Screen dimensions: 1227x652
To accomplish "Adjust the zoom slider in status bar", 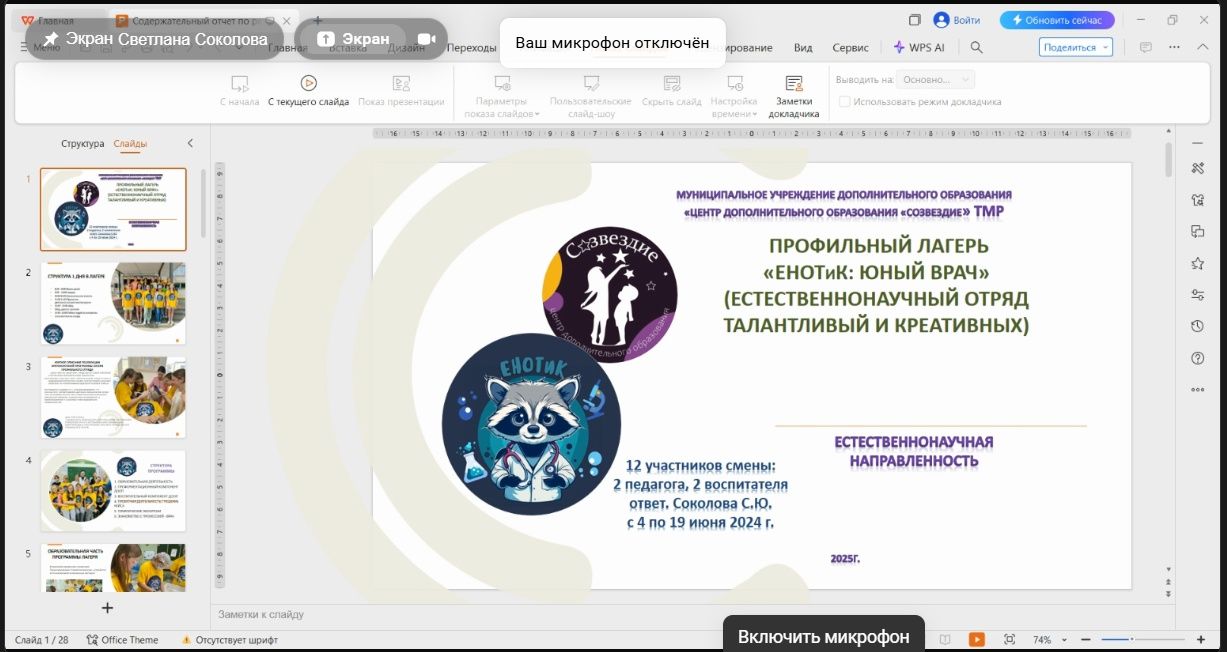I will [x=1143, y=639].
